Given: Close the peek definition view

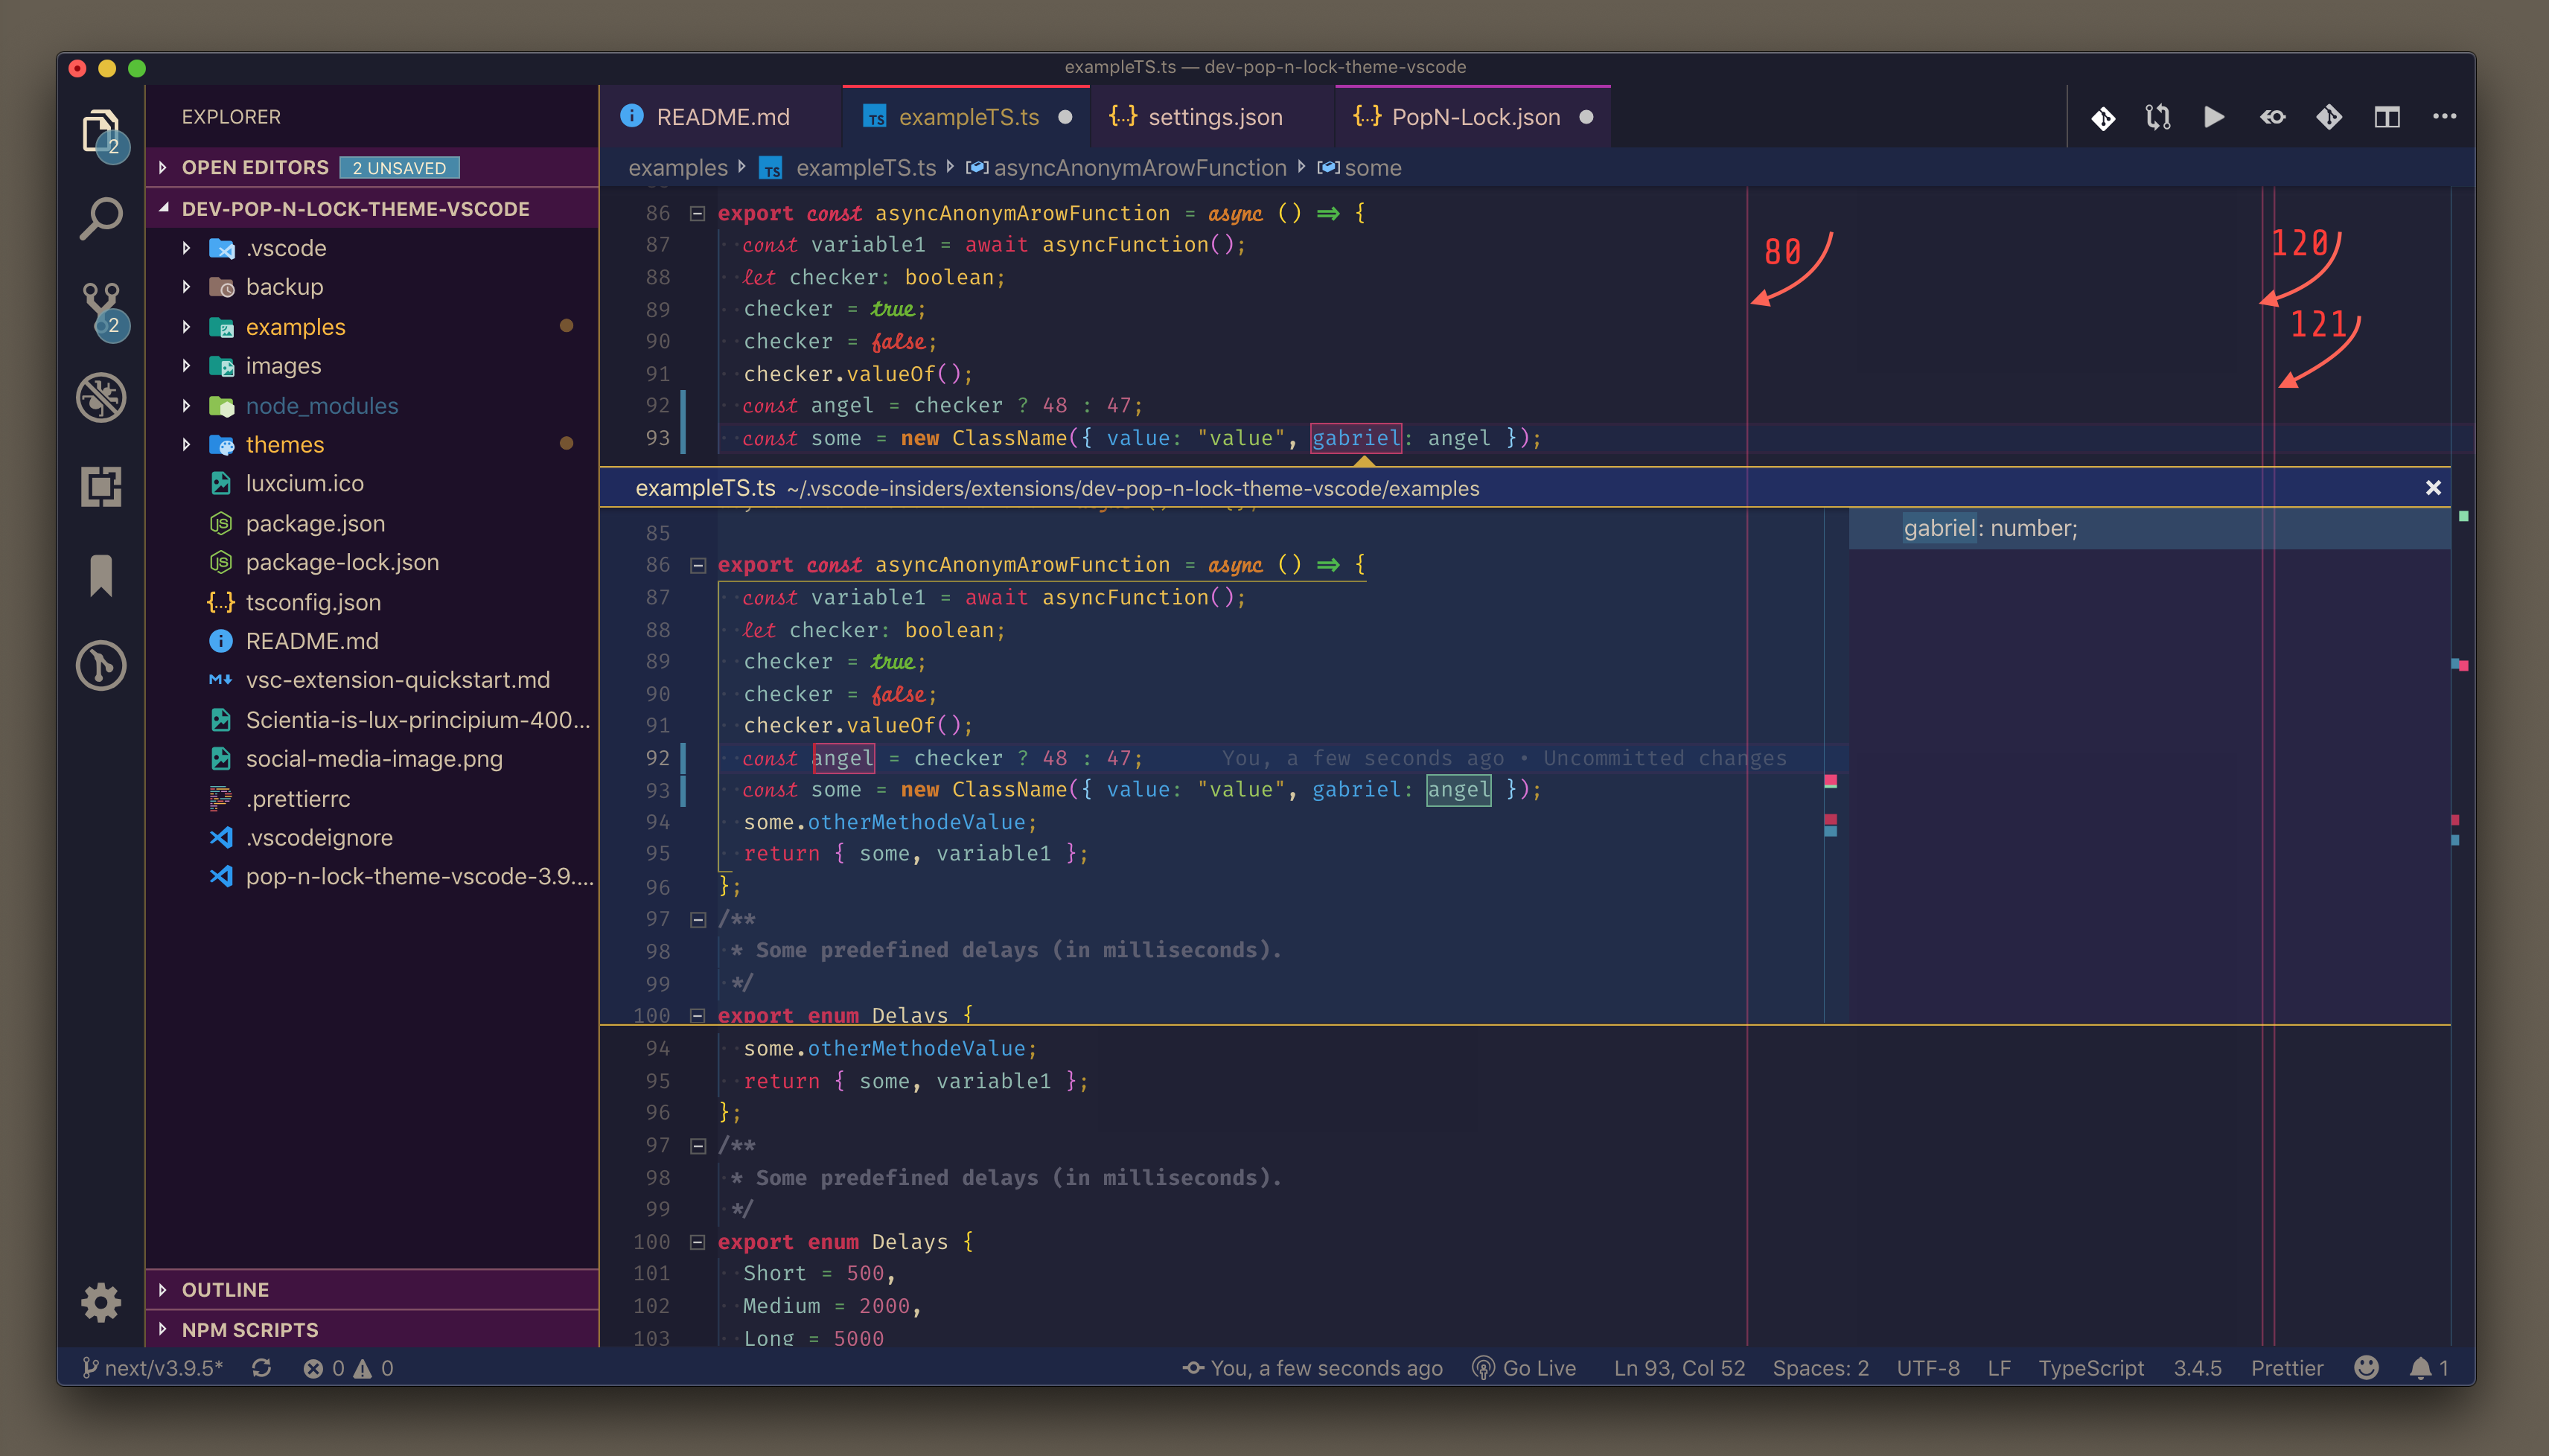Looking at the screenshot, I should [x=2433, y=488].
